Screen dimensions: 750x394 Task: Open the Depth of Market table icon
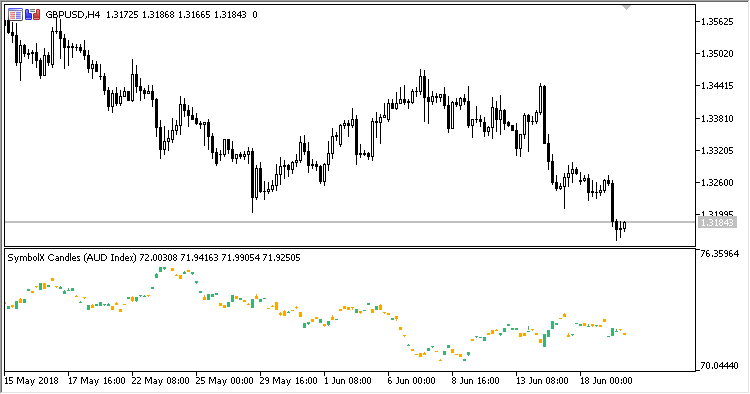tap(15, 15)
